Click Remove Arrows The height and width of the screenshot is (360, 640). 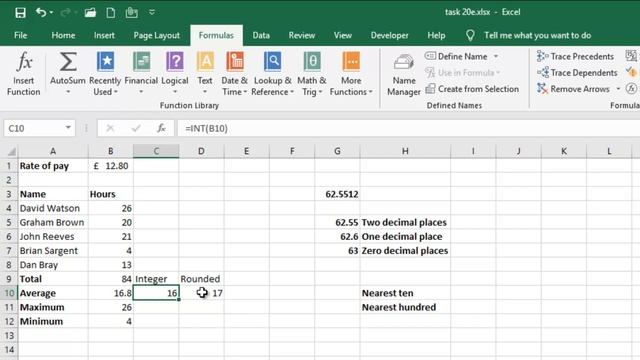tap(573, 89)
